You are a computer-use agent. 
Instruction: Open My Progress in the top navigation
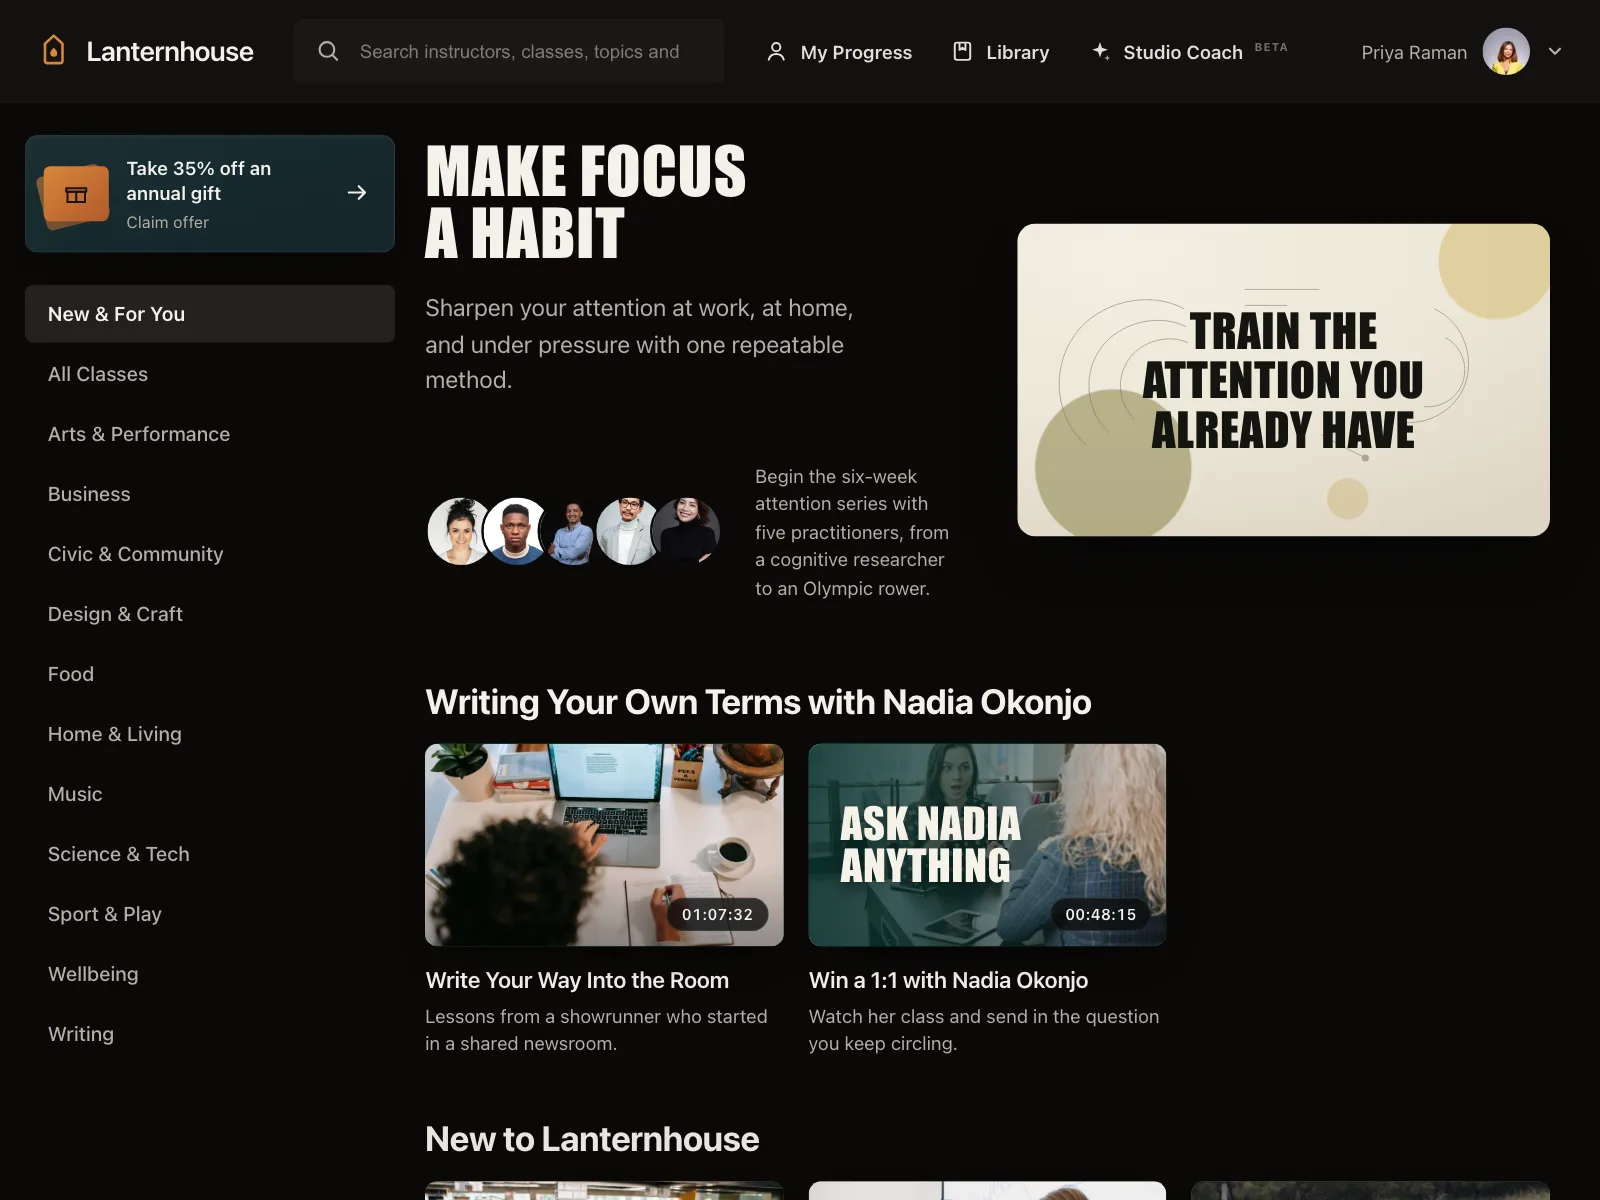(839, 52)
